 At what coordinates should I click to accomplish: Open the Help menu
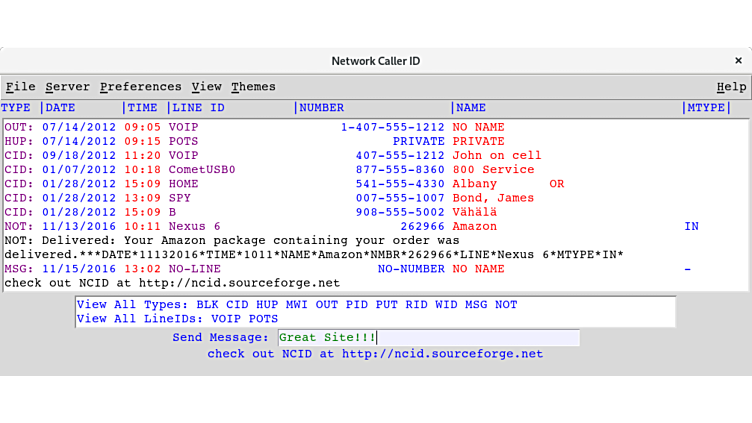[x=731, y=87]
